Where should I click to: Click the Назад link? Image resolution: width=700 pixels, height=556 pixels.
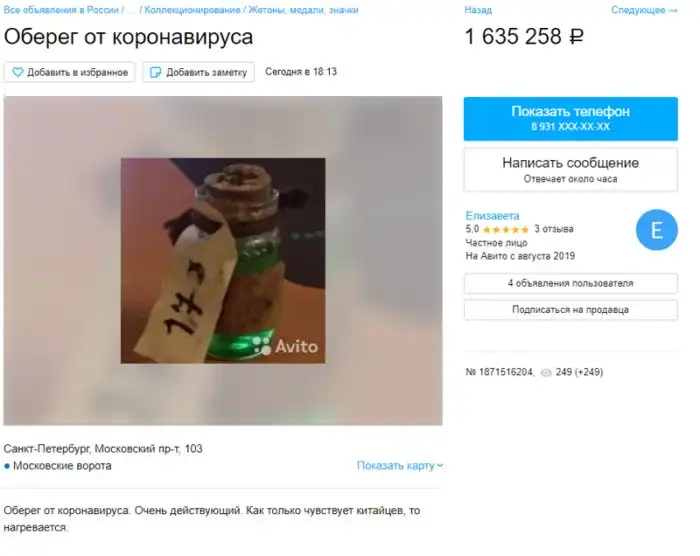pos(478,10)
